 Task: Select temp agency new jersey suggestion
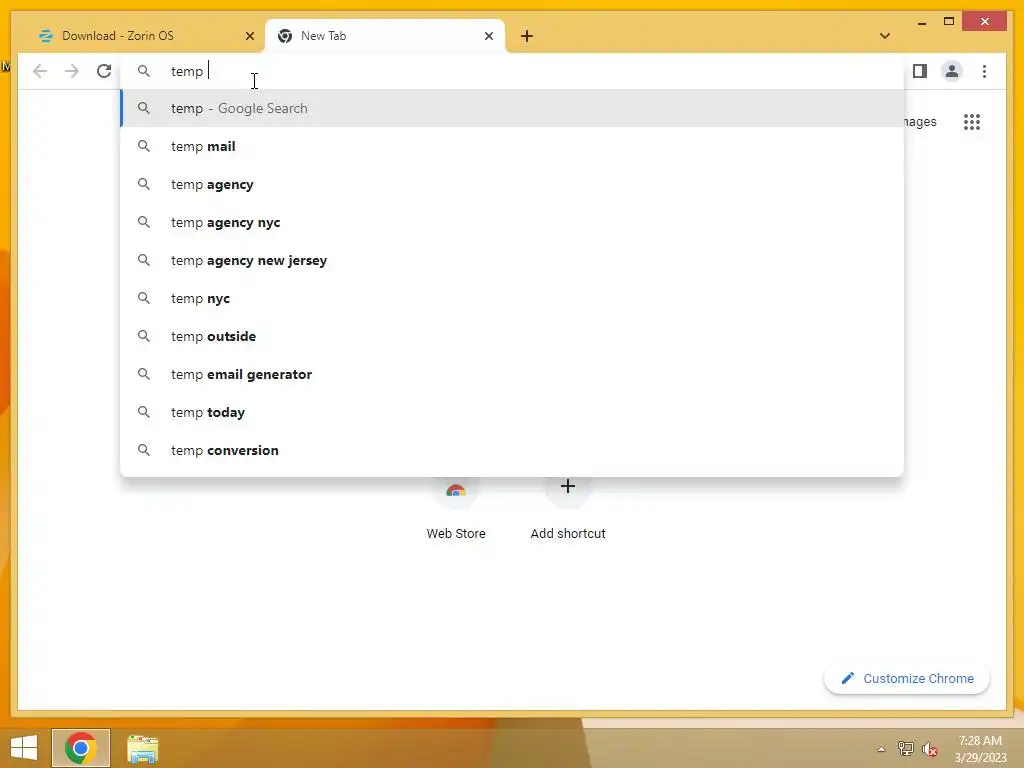(512, 260)
